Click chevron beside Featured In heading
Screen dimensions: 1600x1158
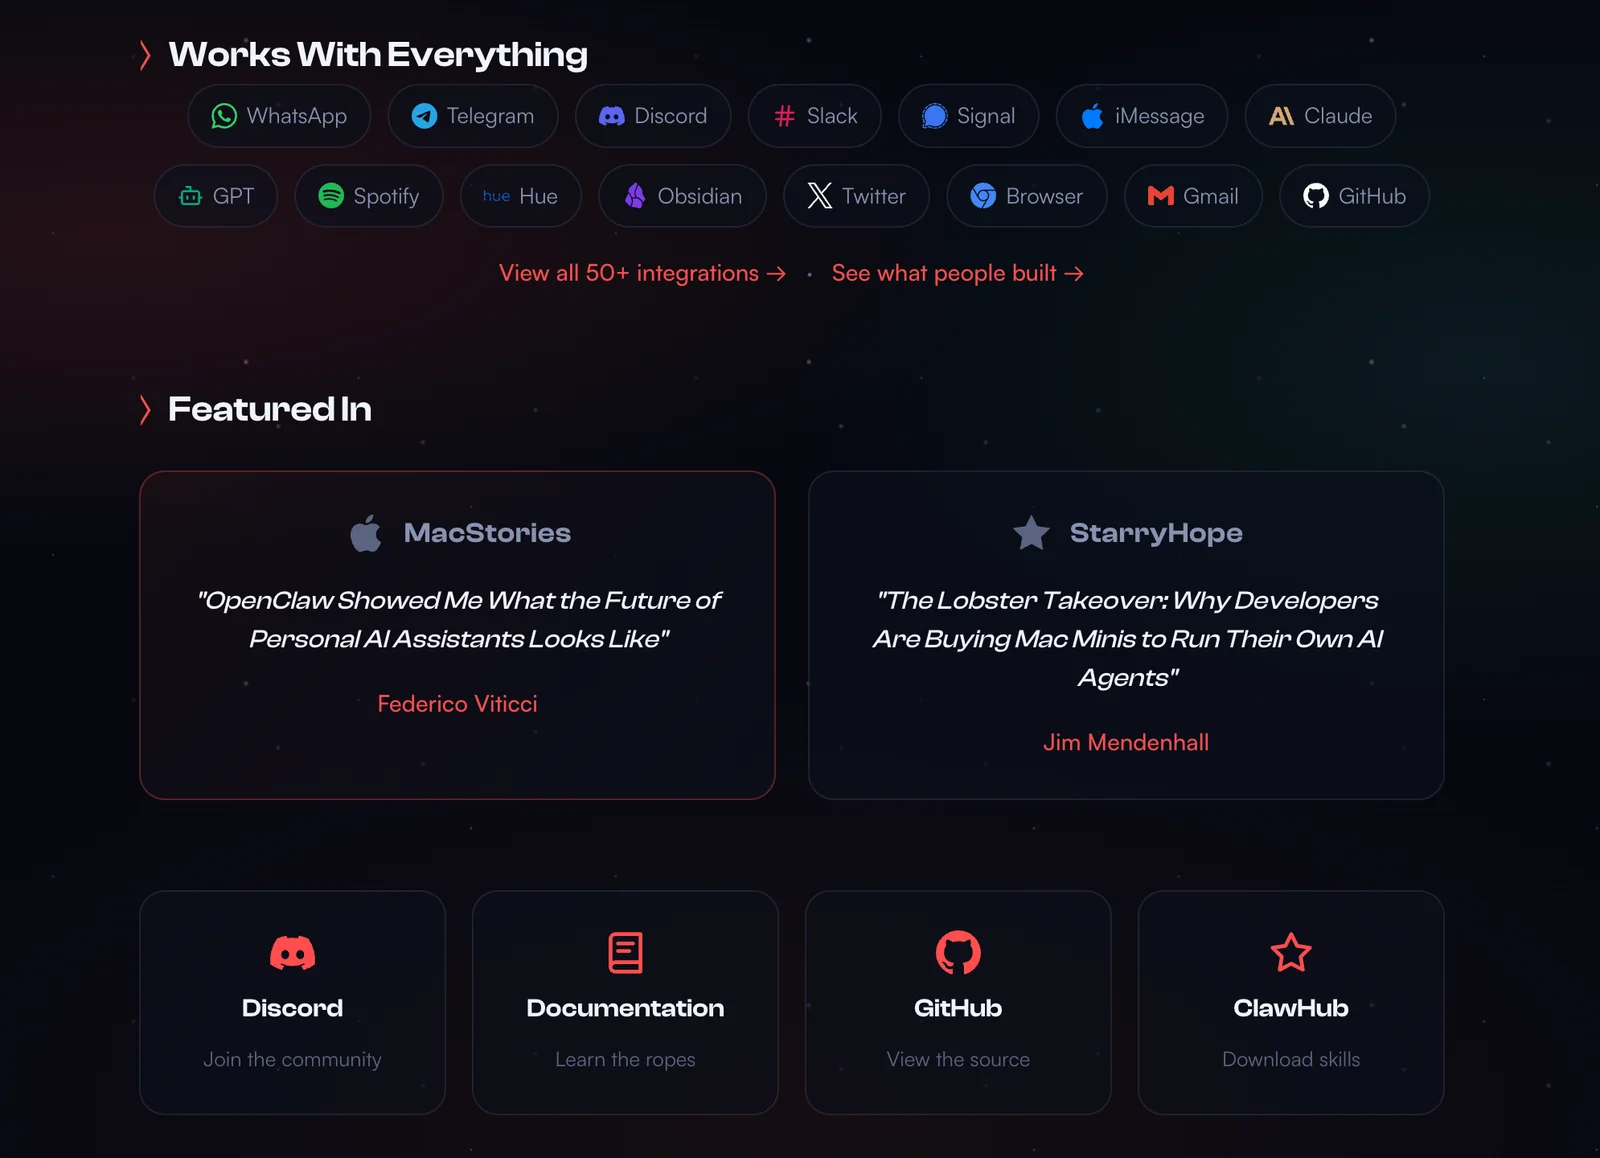(146, 409)
